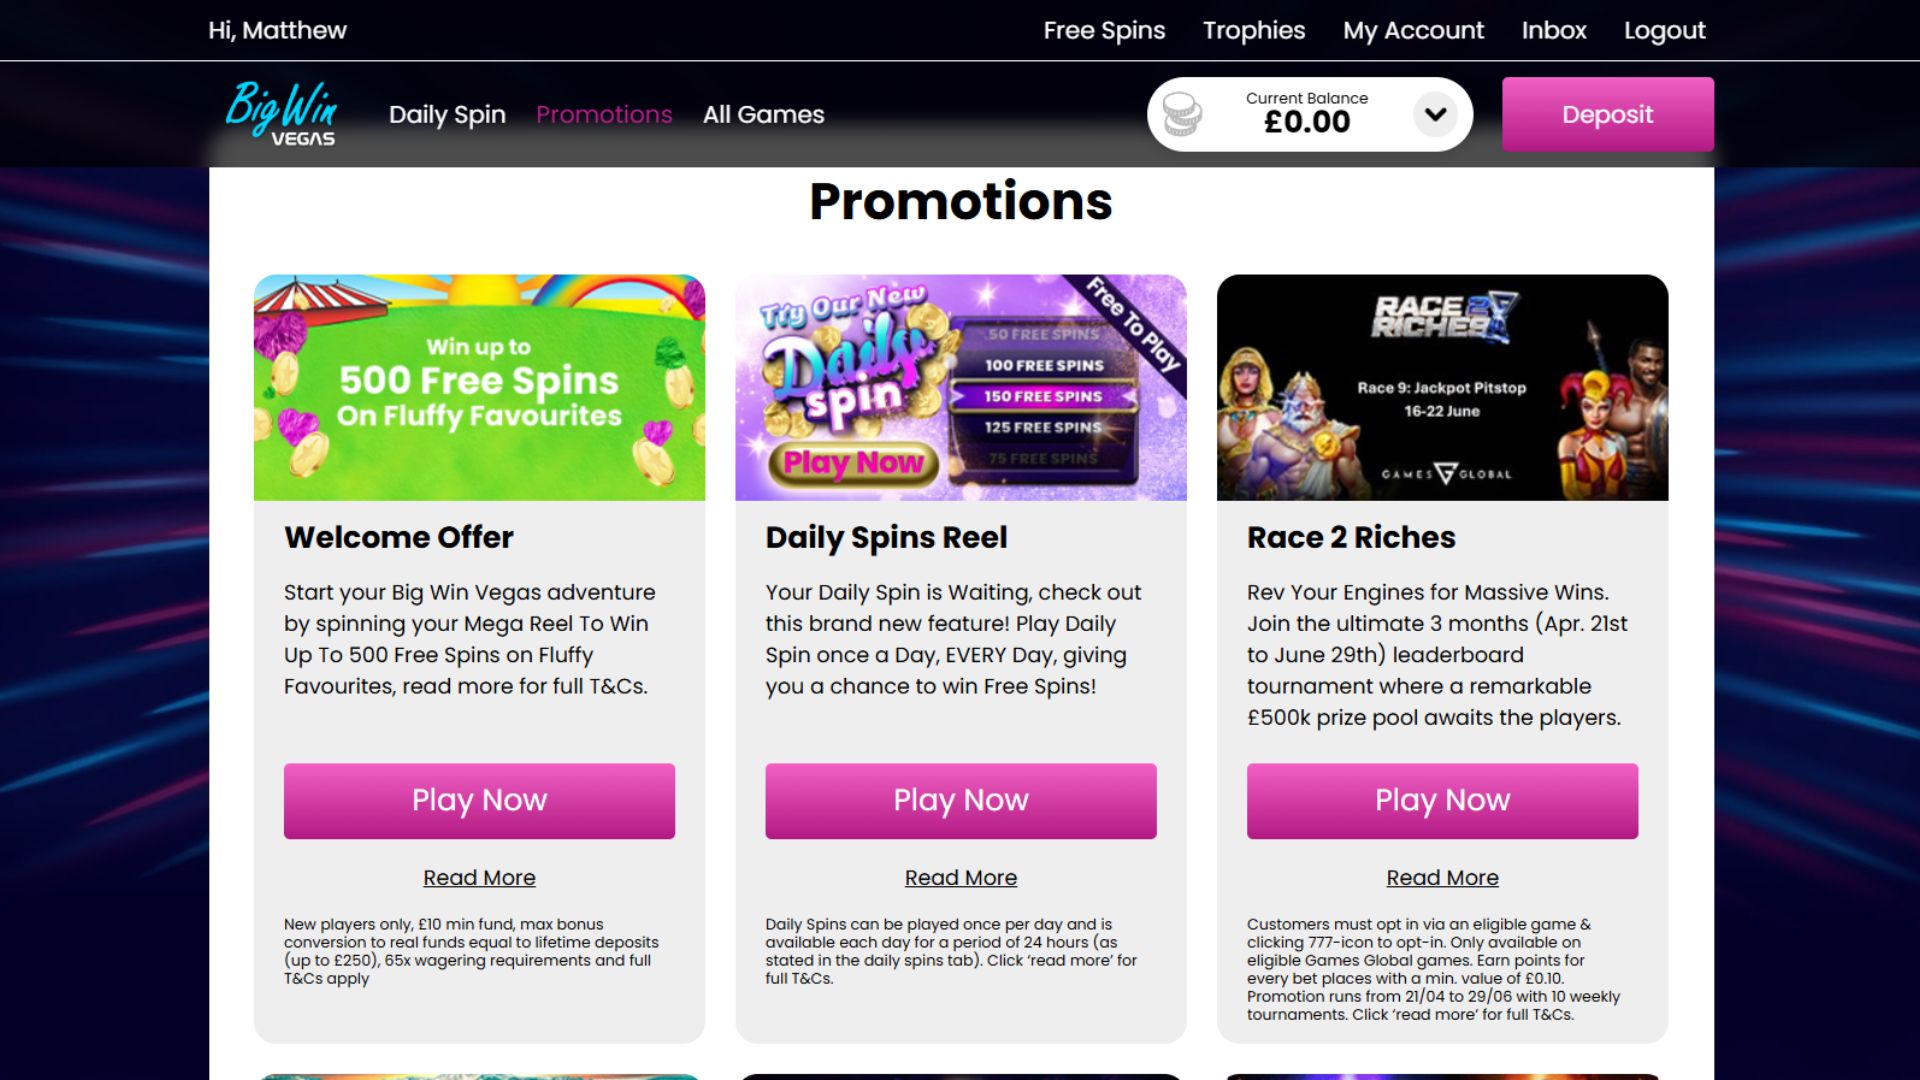1920x1080 pixels.
Task: Play Now on Daily Spins Reel
Action: pos(961,801)
